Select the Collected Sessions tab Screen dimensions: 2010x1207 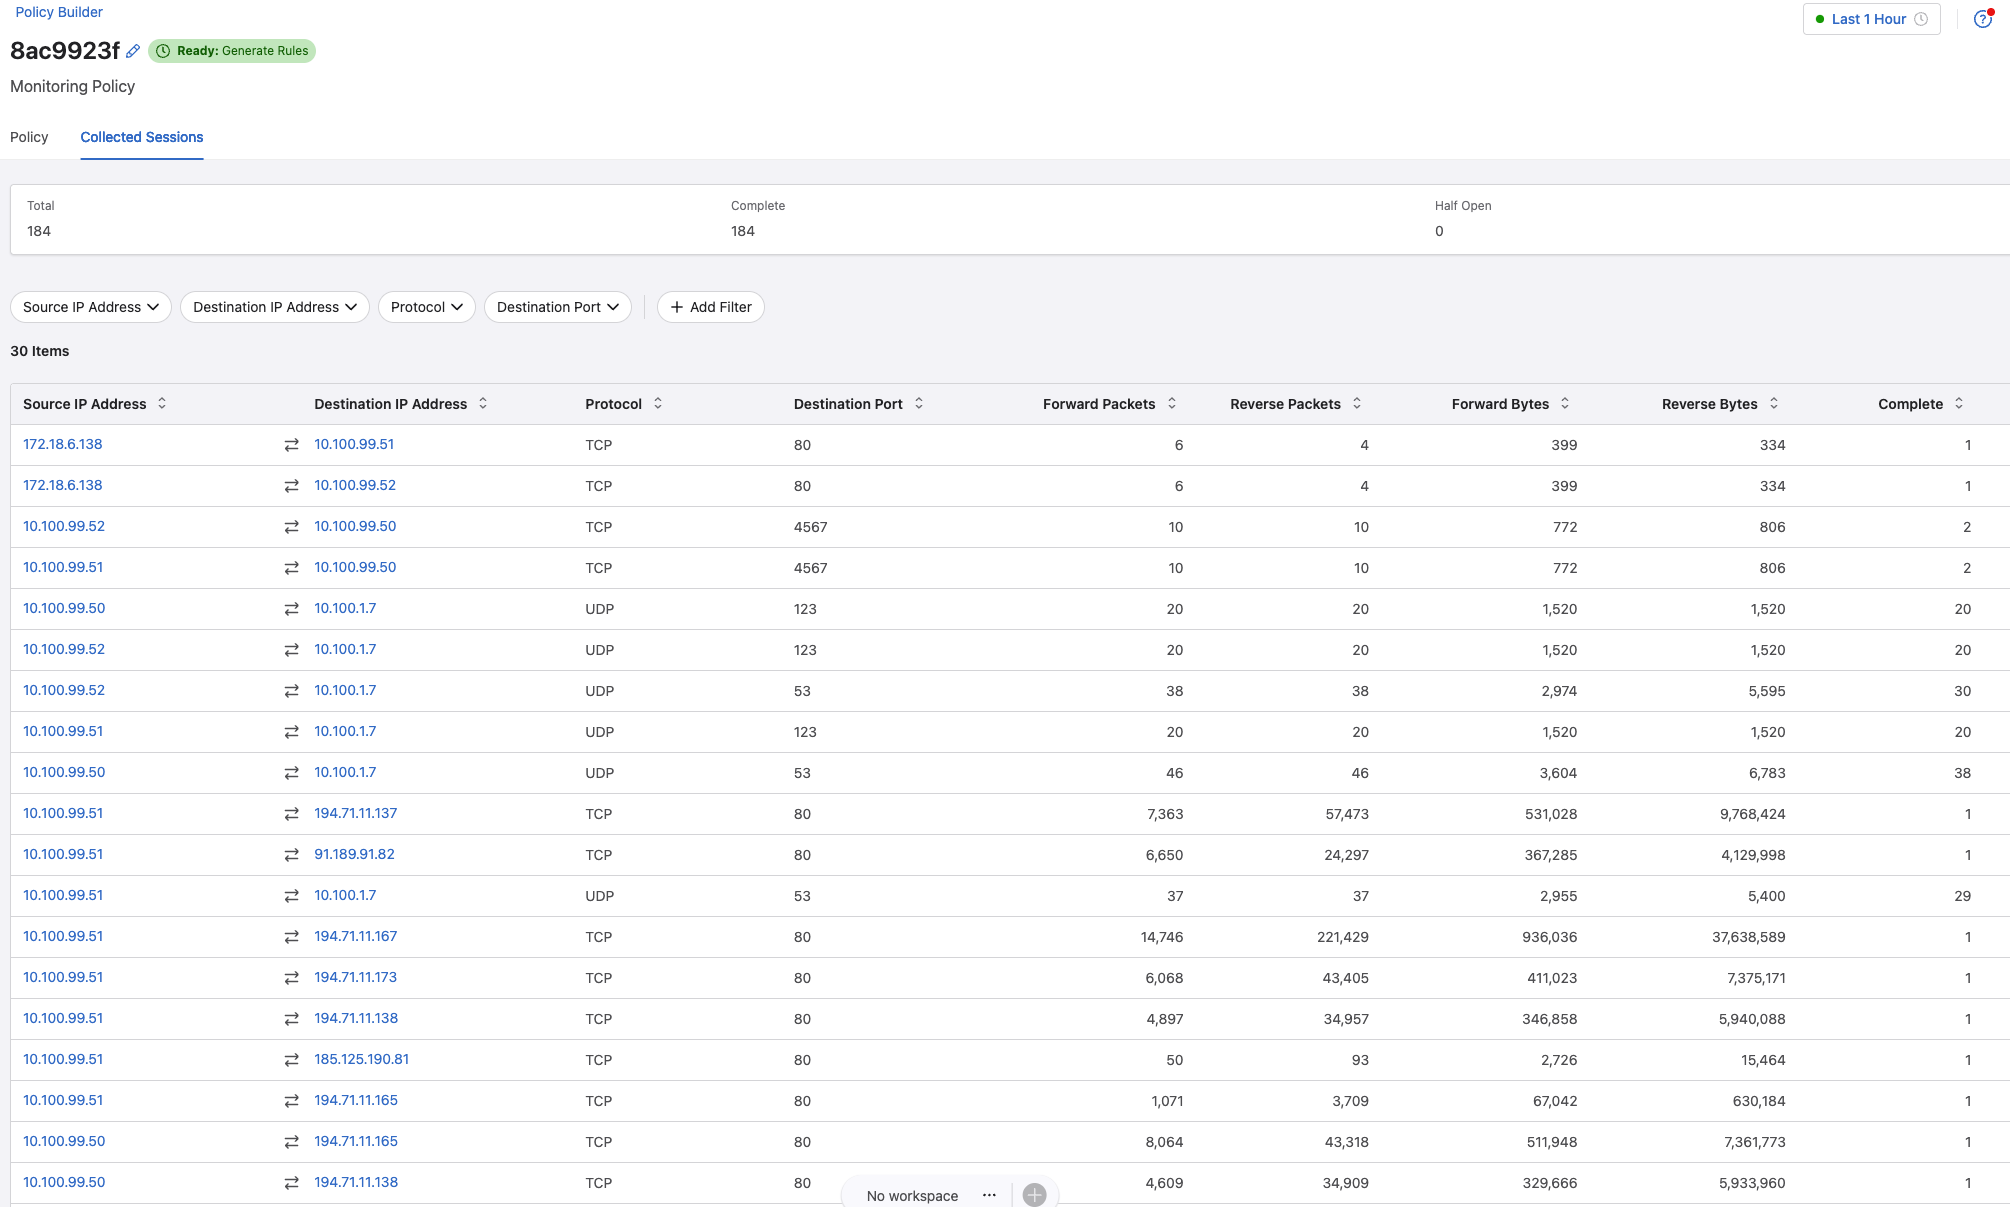click(142, 137)
